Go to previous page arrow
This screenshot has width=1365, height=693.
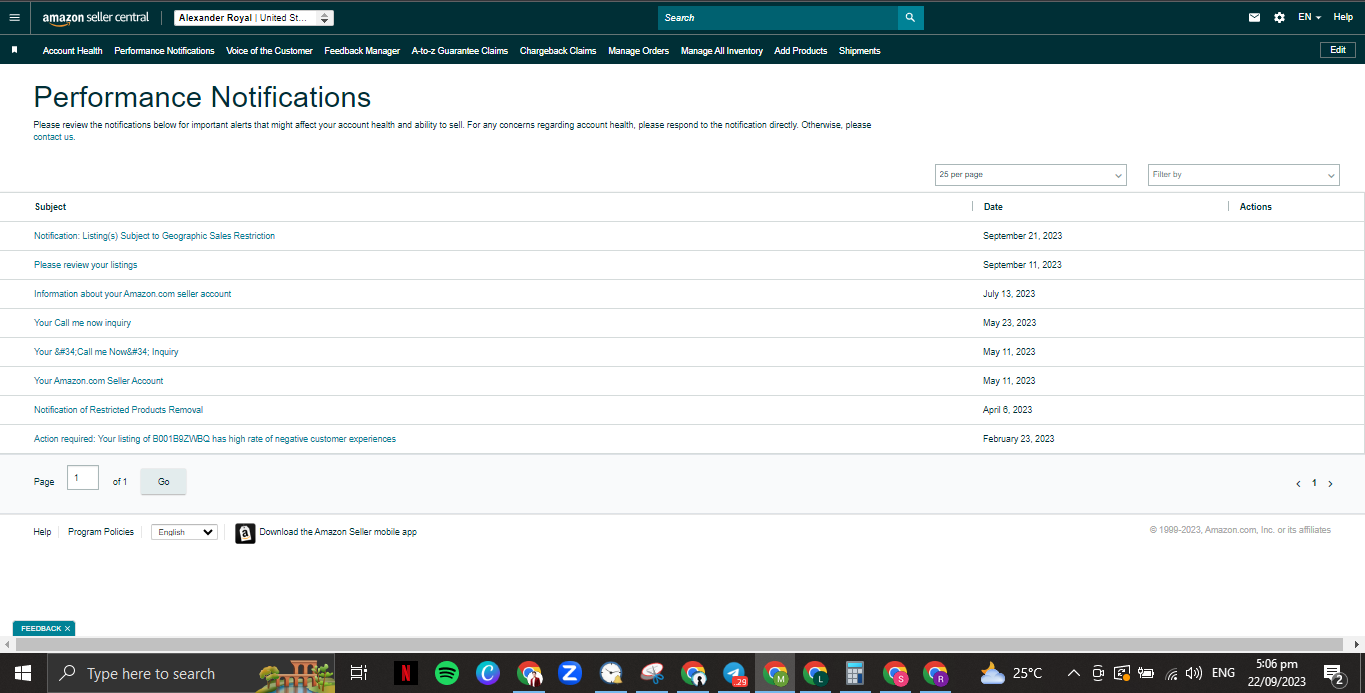[1298, 484]
